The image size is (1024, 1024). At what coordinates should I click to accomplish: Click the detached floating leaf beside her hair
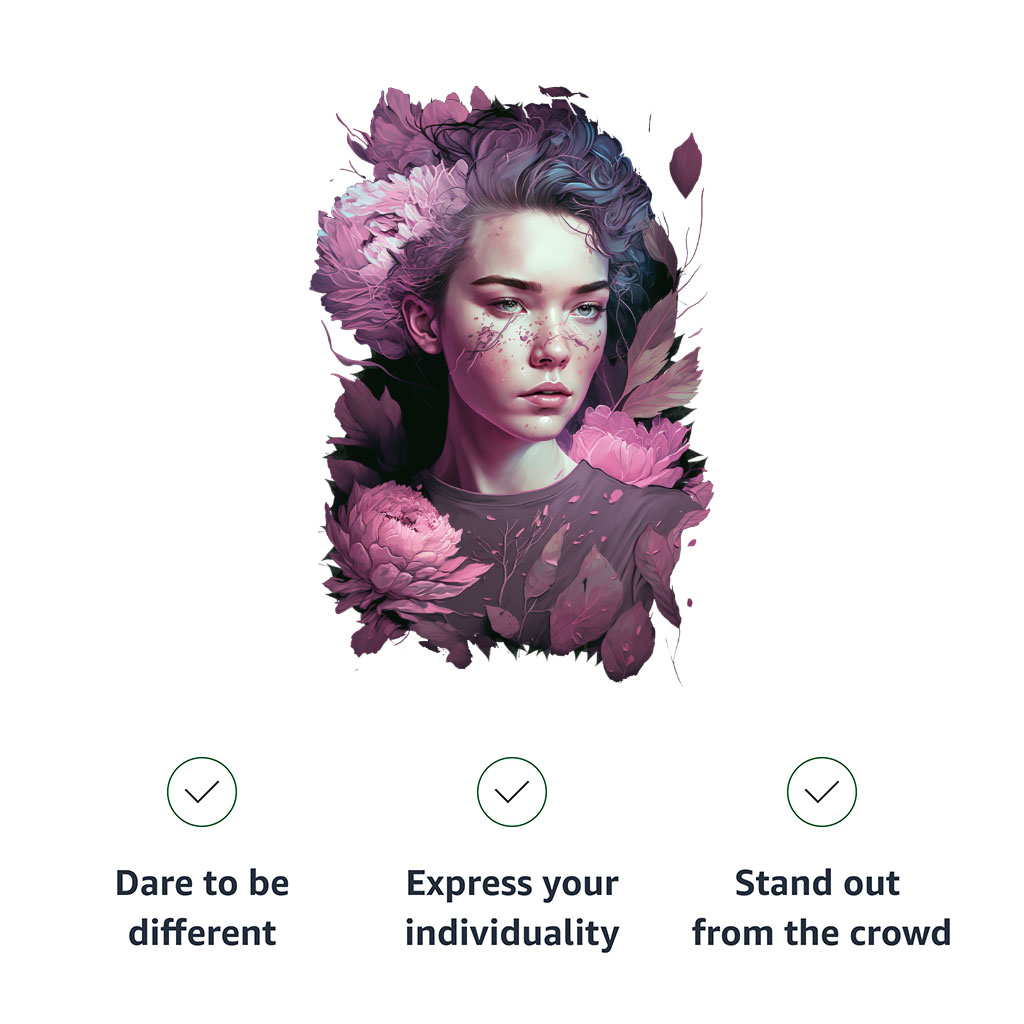685,164
